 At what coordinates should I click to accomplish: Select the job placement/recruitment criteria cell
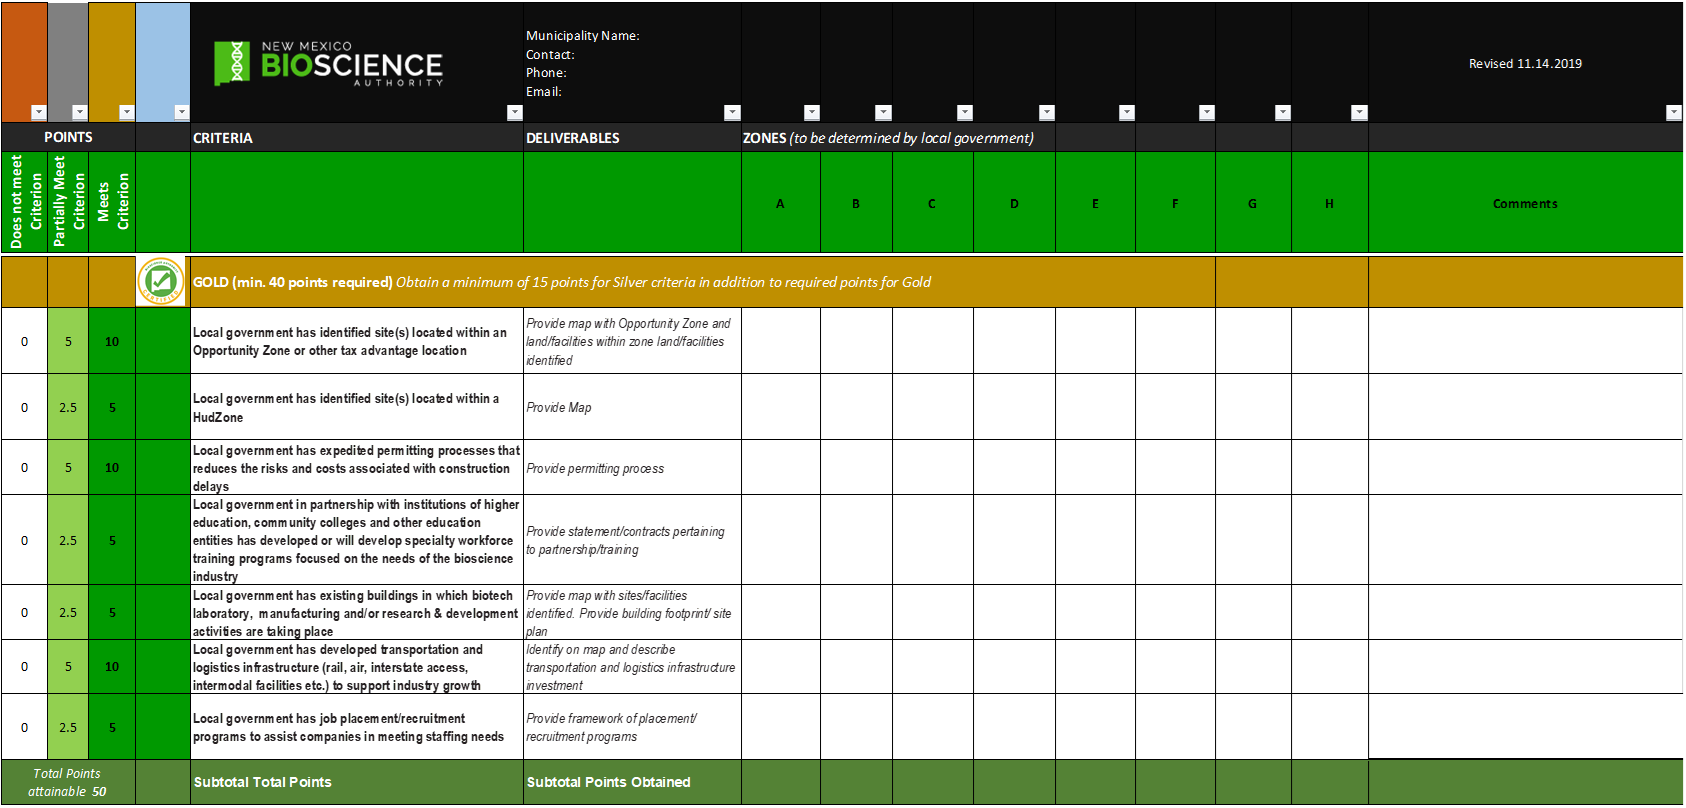357,727
